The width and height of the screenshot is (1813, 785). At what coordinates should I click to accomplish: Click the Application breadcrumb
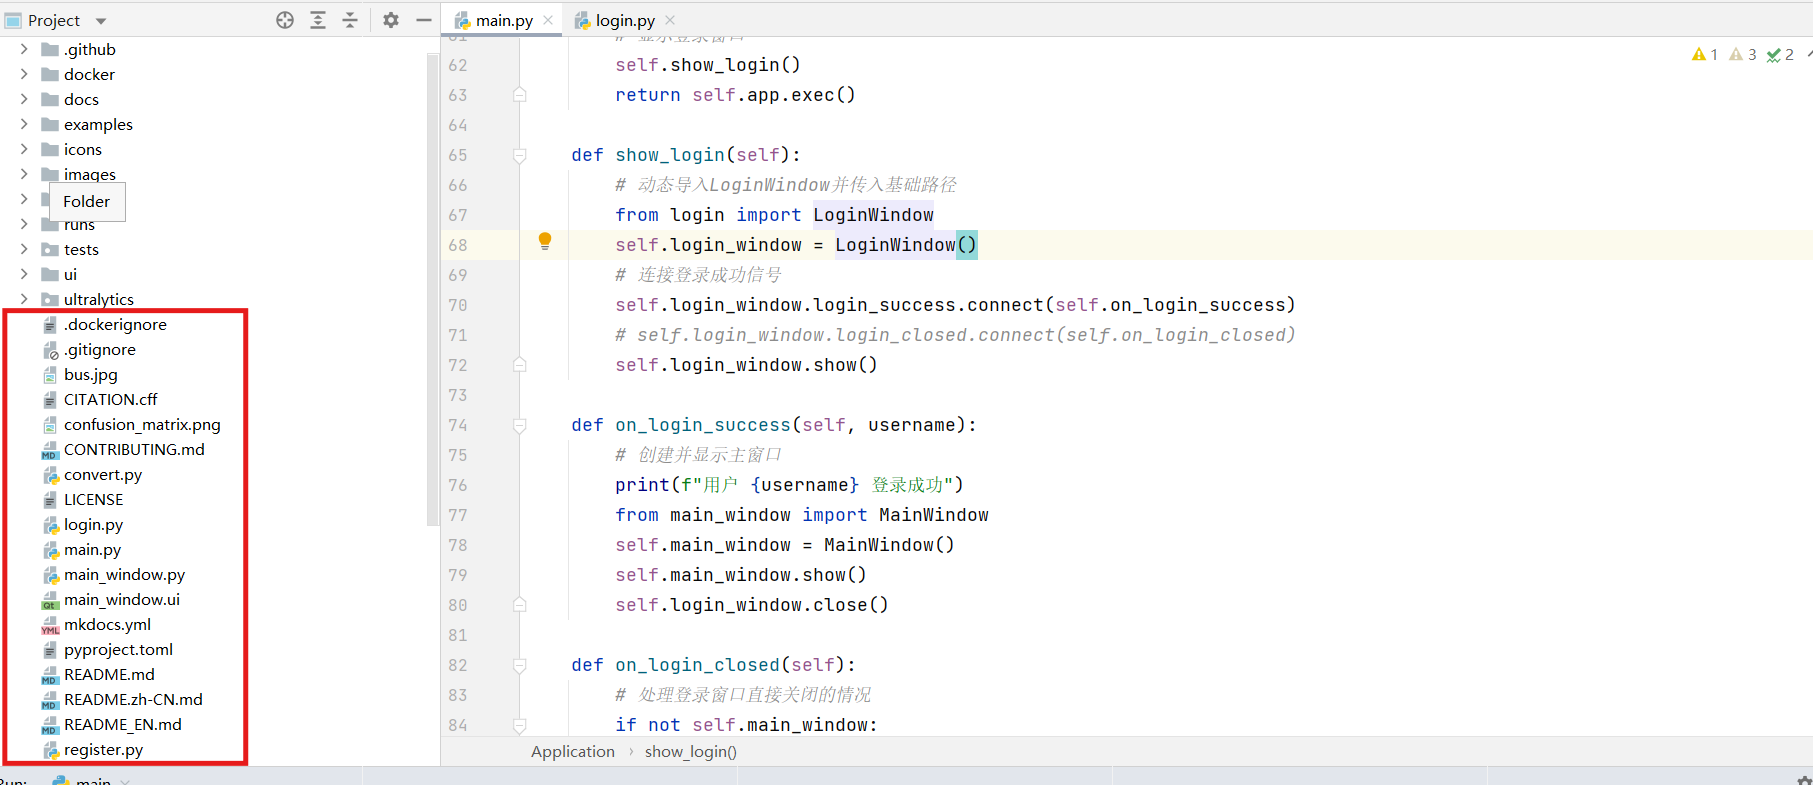pos(573,752)
